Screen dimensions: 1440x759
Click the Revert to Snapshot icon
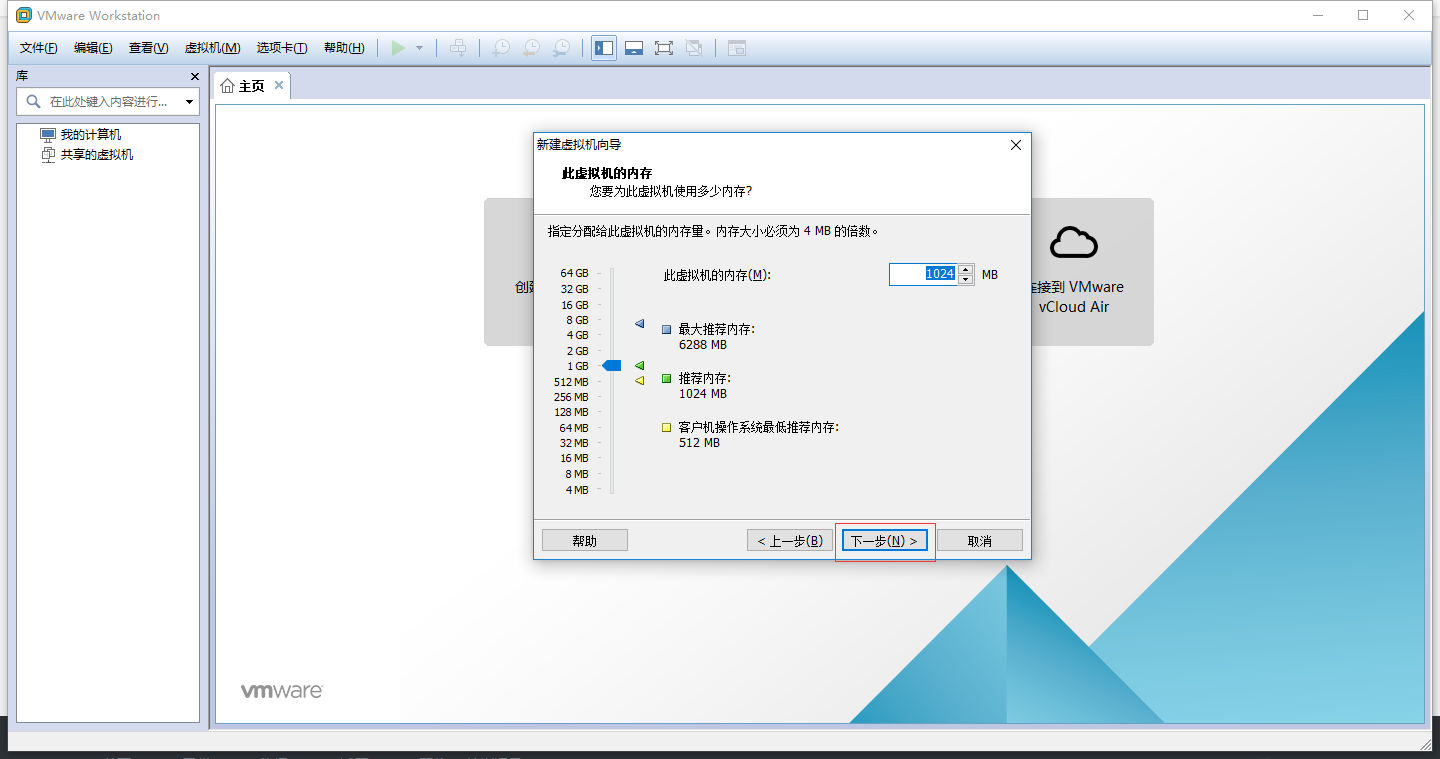(531, 48)
